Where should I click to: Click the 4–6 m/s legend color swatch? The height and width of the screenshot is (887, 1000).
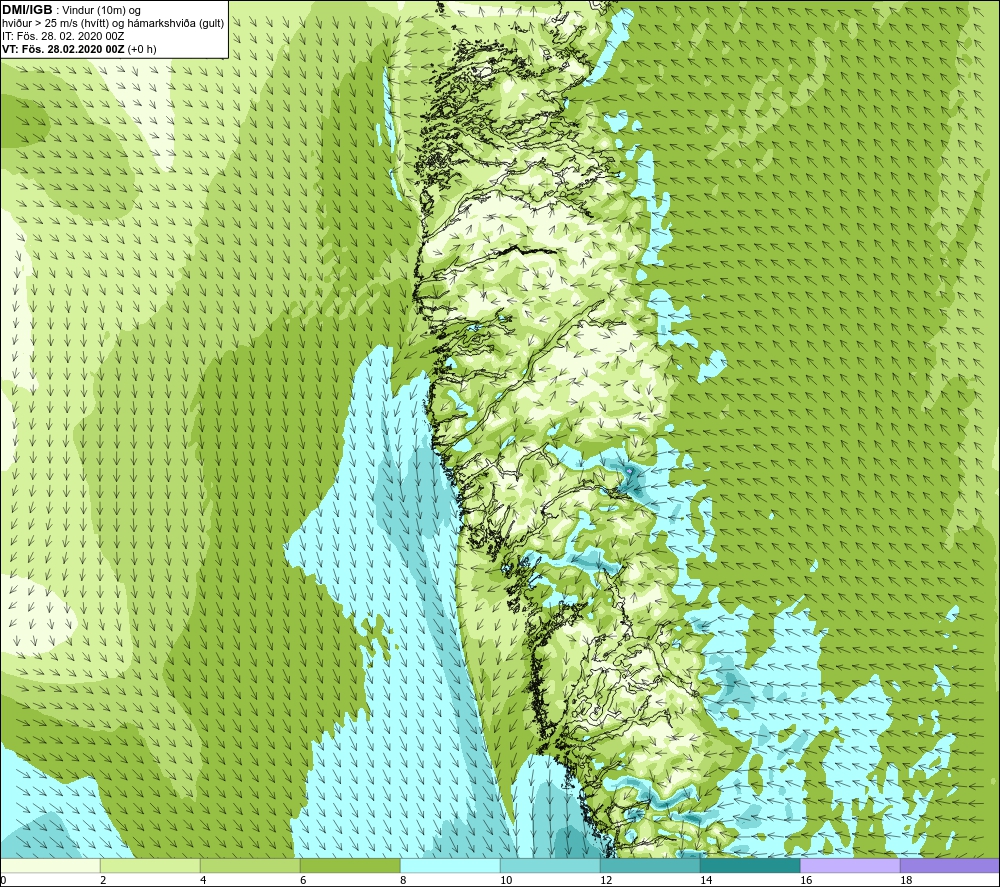tap(250, 865)
